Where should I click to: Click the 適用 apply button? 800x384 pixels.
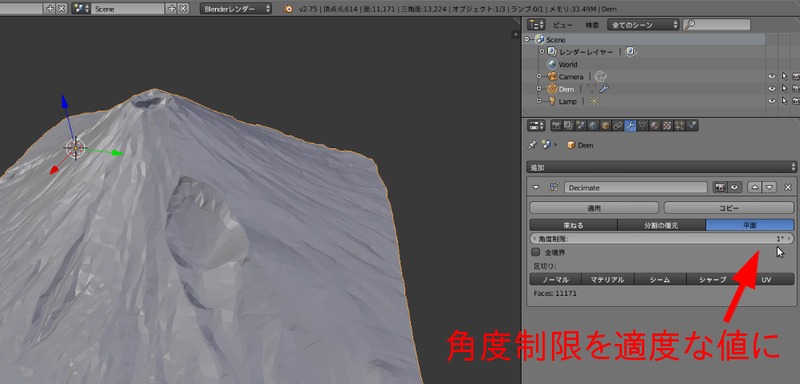594,208
